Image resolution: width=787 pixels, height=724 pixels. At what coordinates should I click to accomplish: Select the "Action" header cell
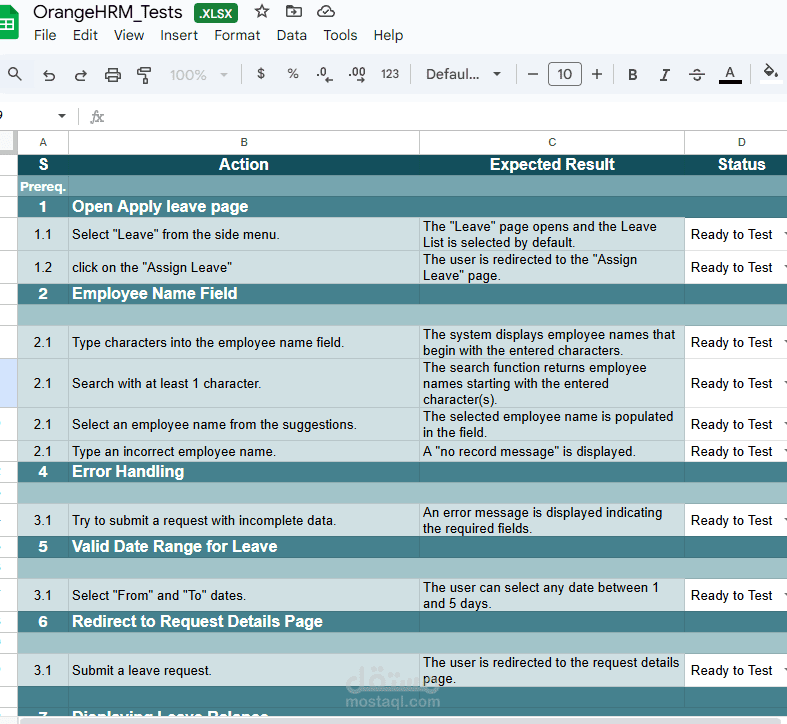(x=244, y=164)
